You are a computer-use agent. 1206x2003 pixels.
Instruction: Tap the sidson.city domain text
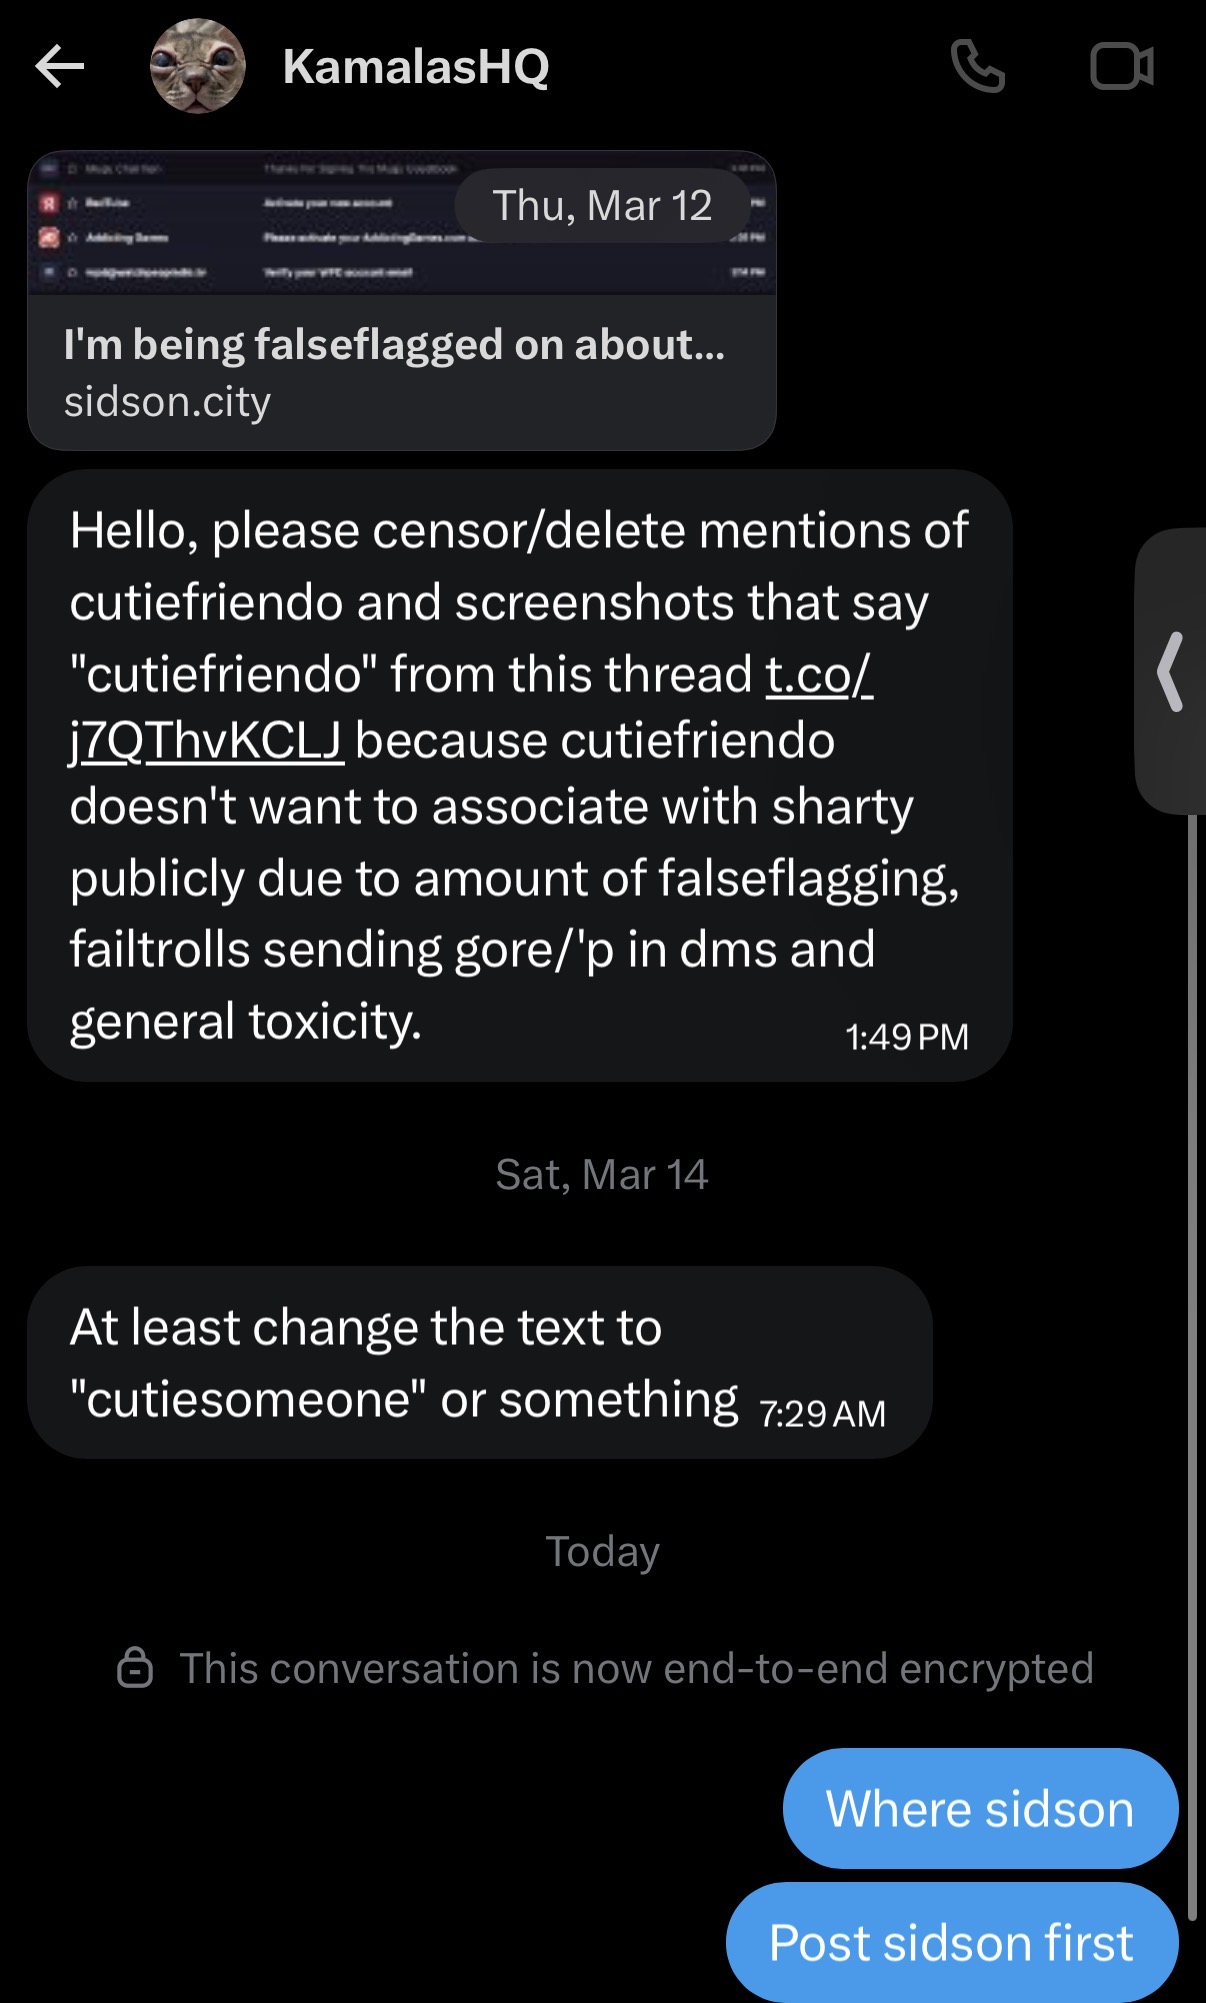click(x=167, y=402)
